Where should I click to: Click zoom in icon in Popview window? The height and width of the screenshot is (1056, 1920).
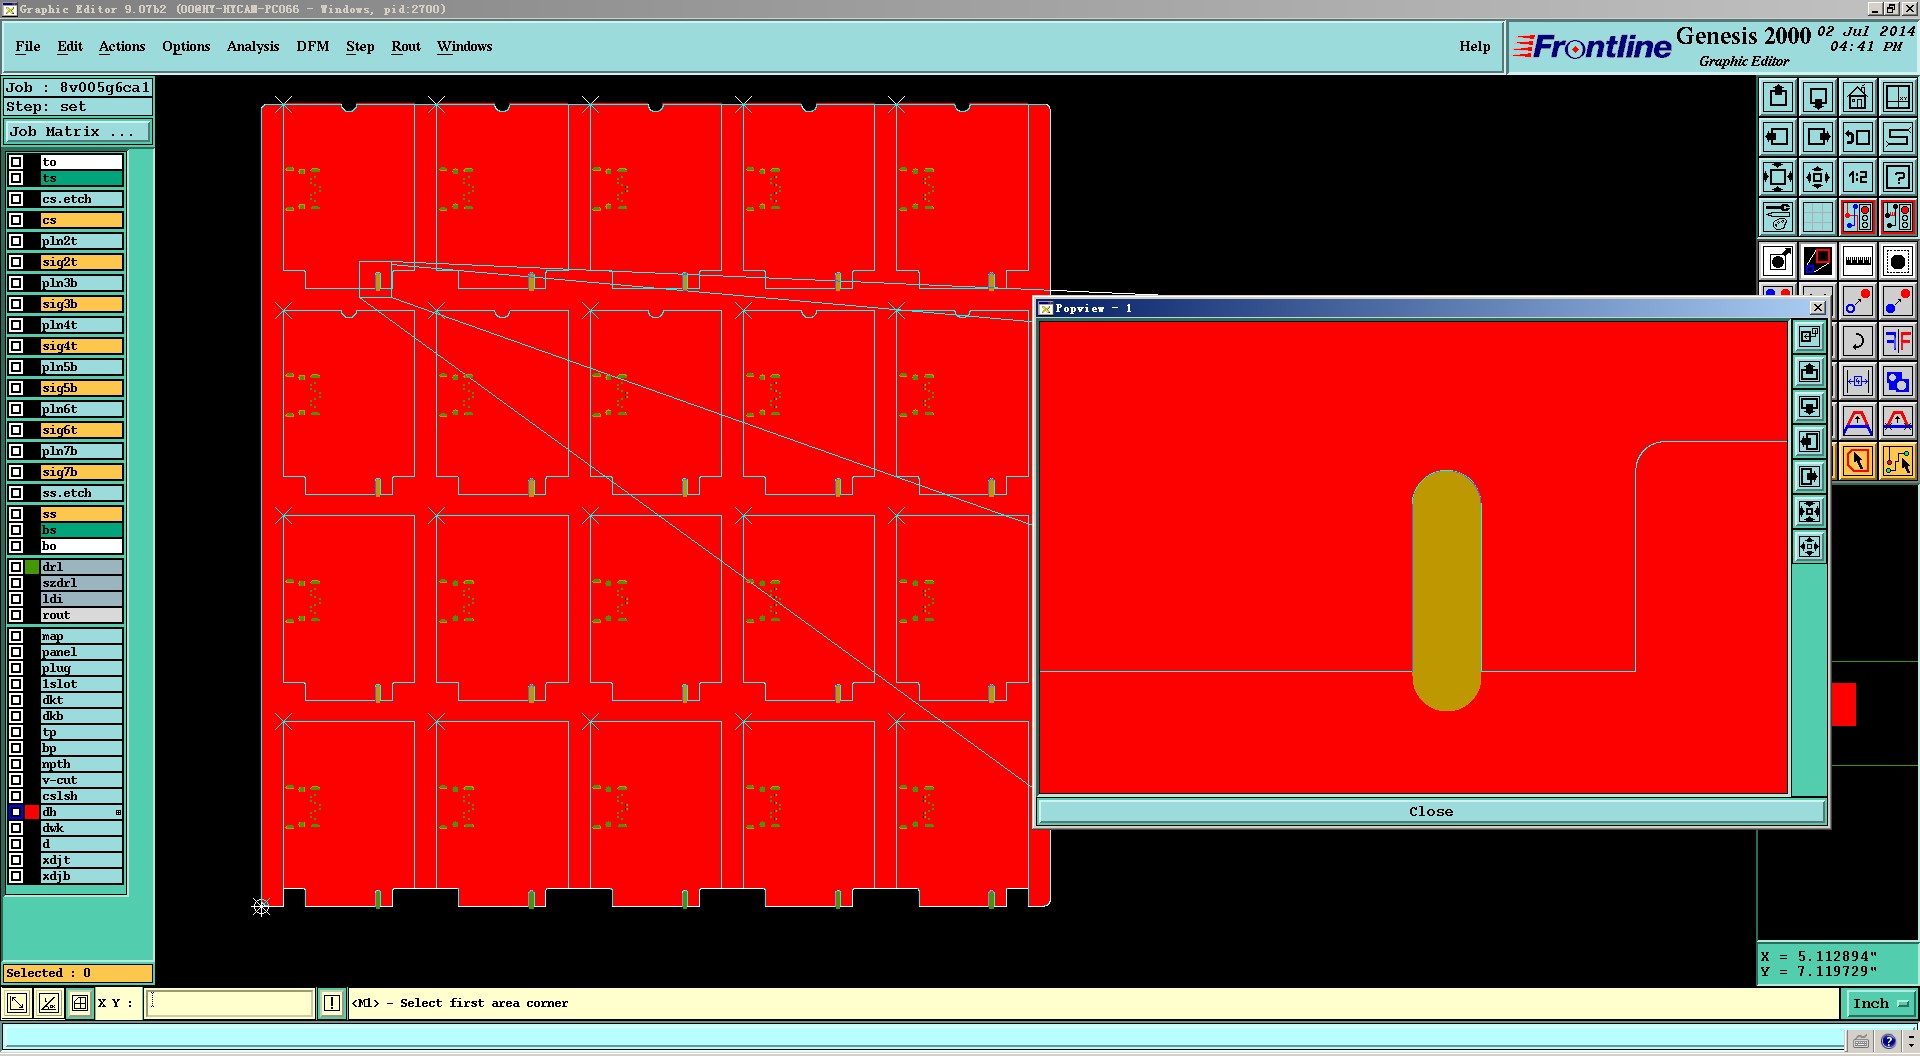pyautogui.click(x=1809, y=512)
